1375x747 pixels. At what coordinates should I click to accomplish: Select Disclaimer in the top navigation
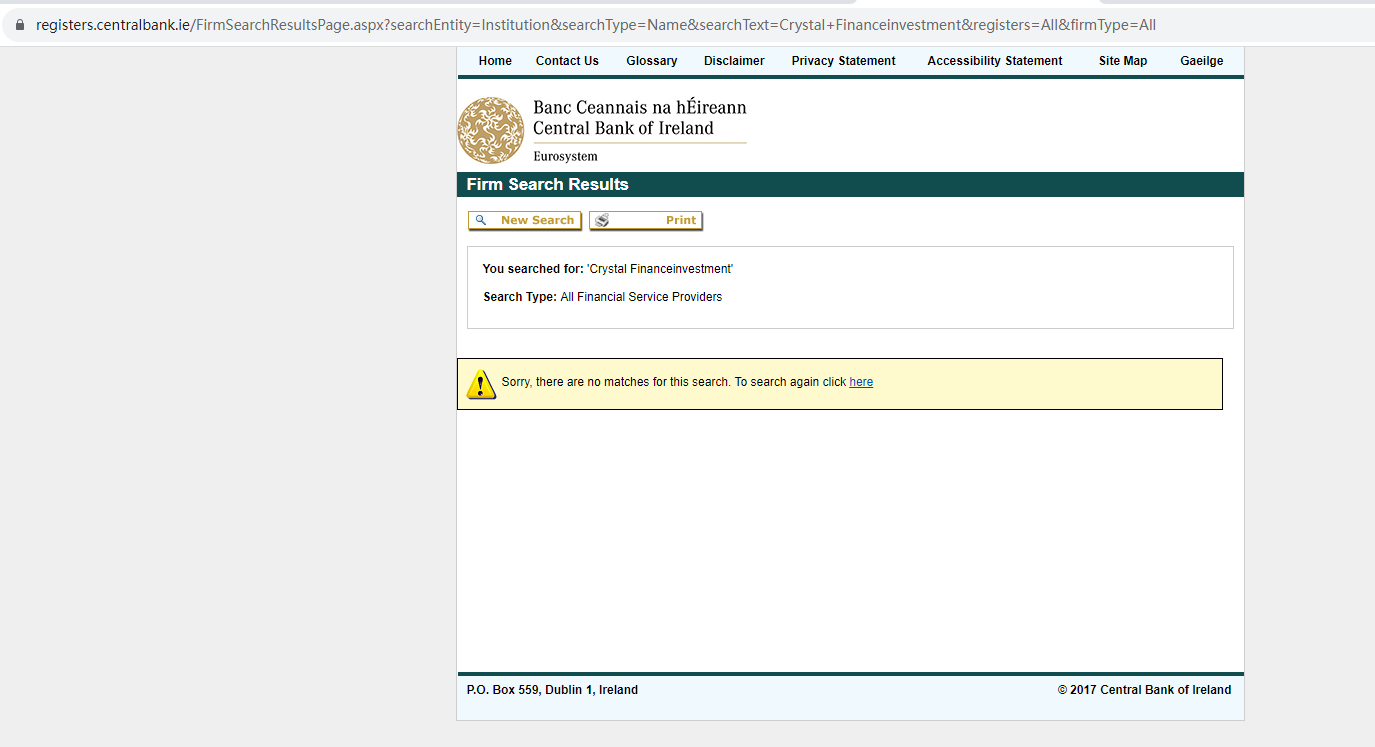tap(734, 61)
